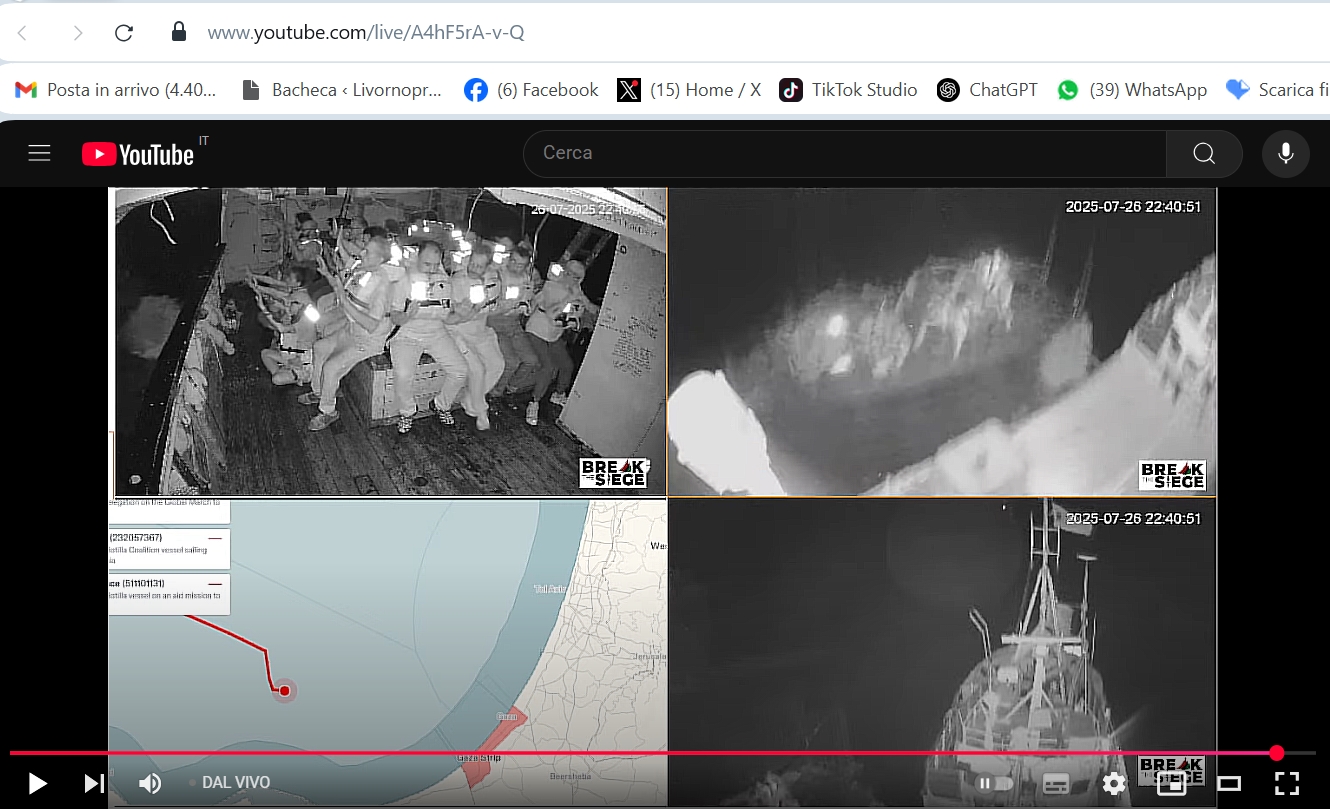The image size is (1330, 809).
Task: Open the '(6) Facebook' bookmark
Action: point(530,89)
